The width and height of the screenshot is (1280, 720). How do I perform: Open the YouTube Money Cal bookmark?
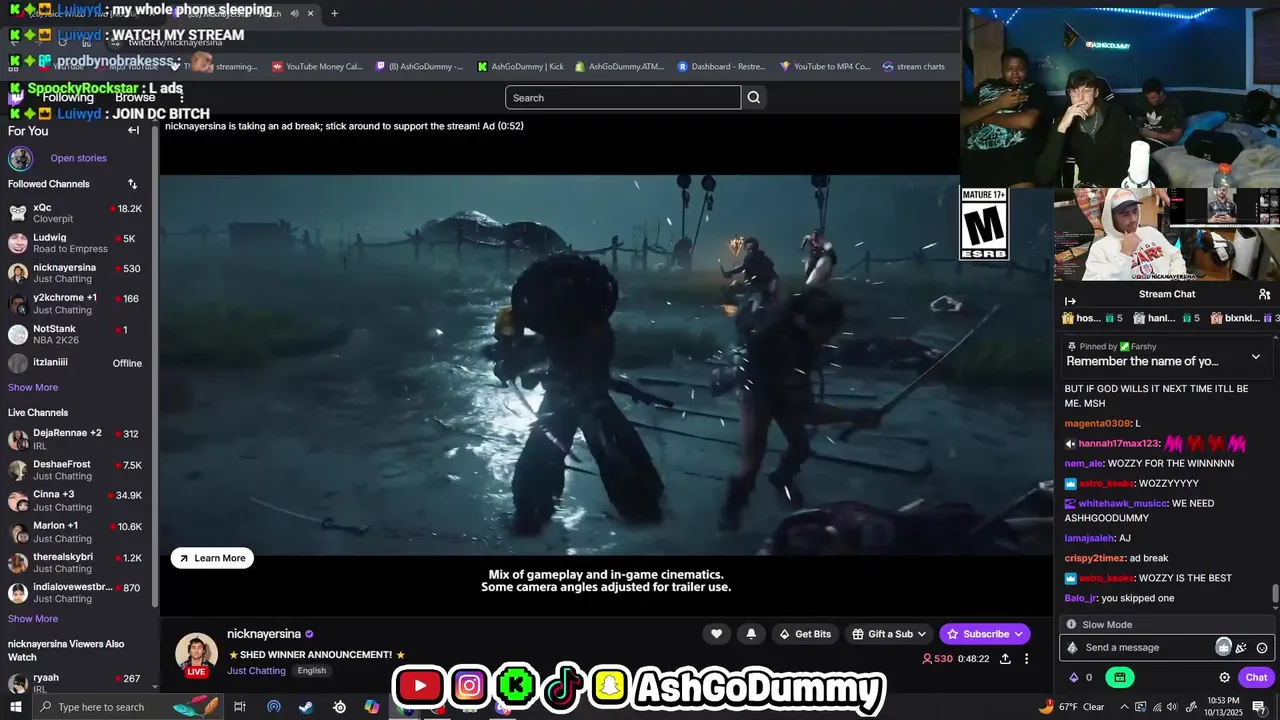[317, 67]
